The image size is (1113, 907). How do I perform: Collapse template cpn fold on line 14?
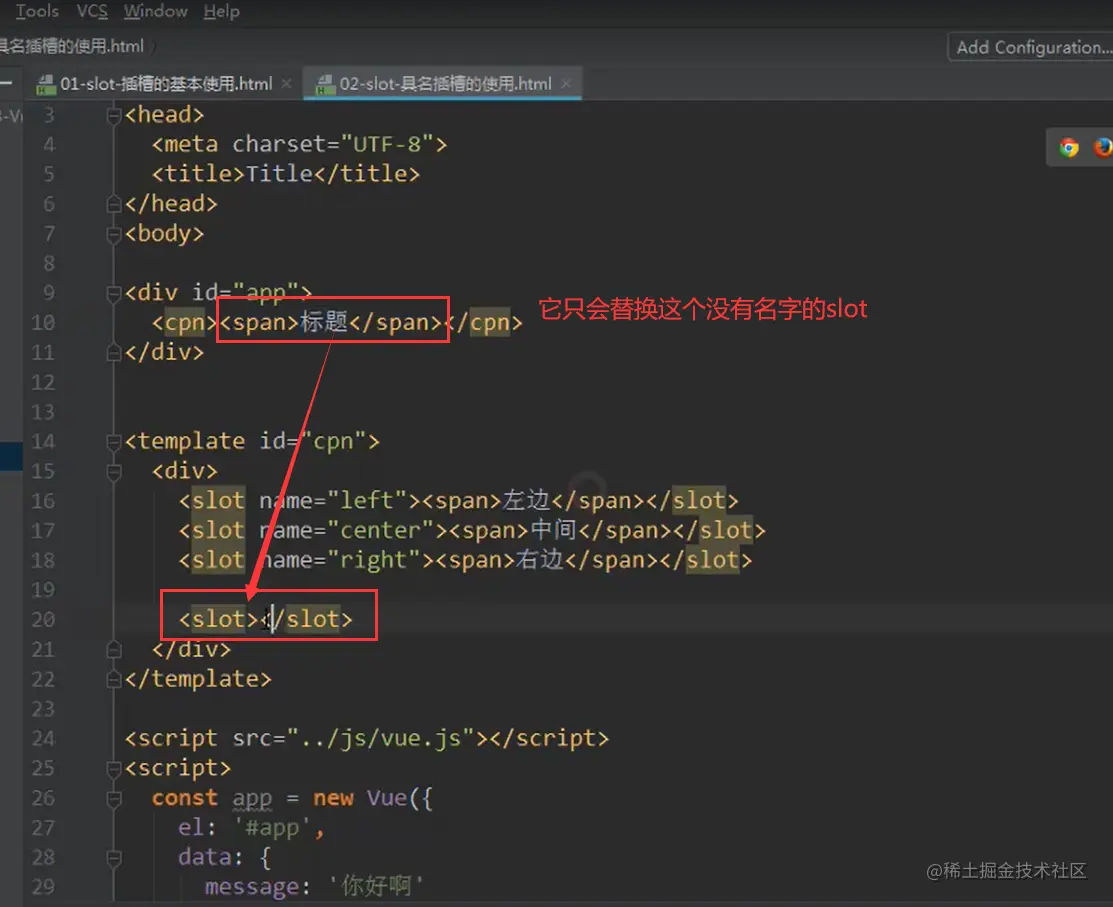pos(114,442)
